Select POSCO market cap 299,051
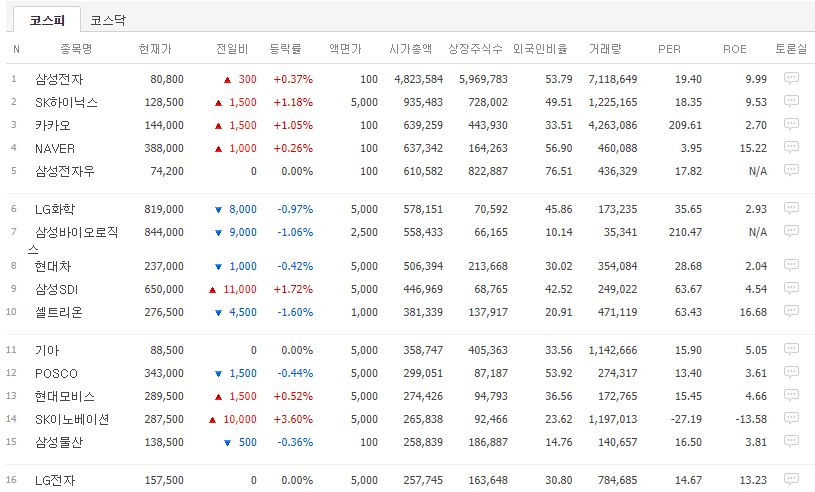 click(x=423, y=374)
